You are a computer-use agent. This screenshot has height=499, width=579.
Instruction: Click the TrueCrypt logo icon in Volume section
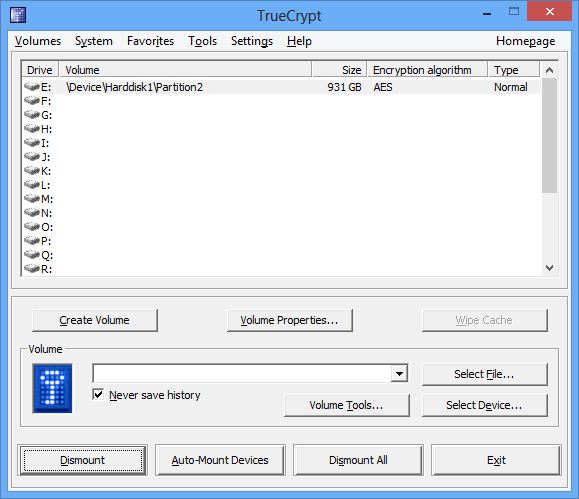pos(52,388)
